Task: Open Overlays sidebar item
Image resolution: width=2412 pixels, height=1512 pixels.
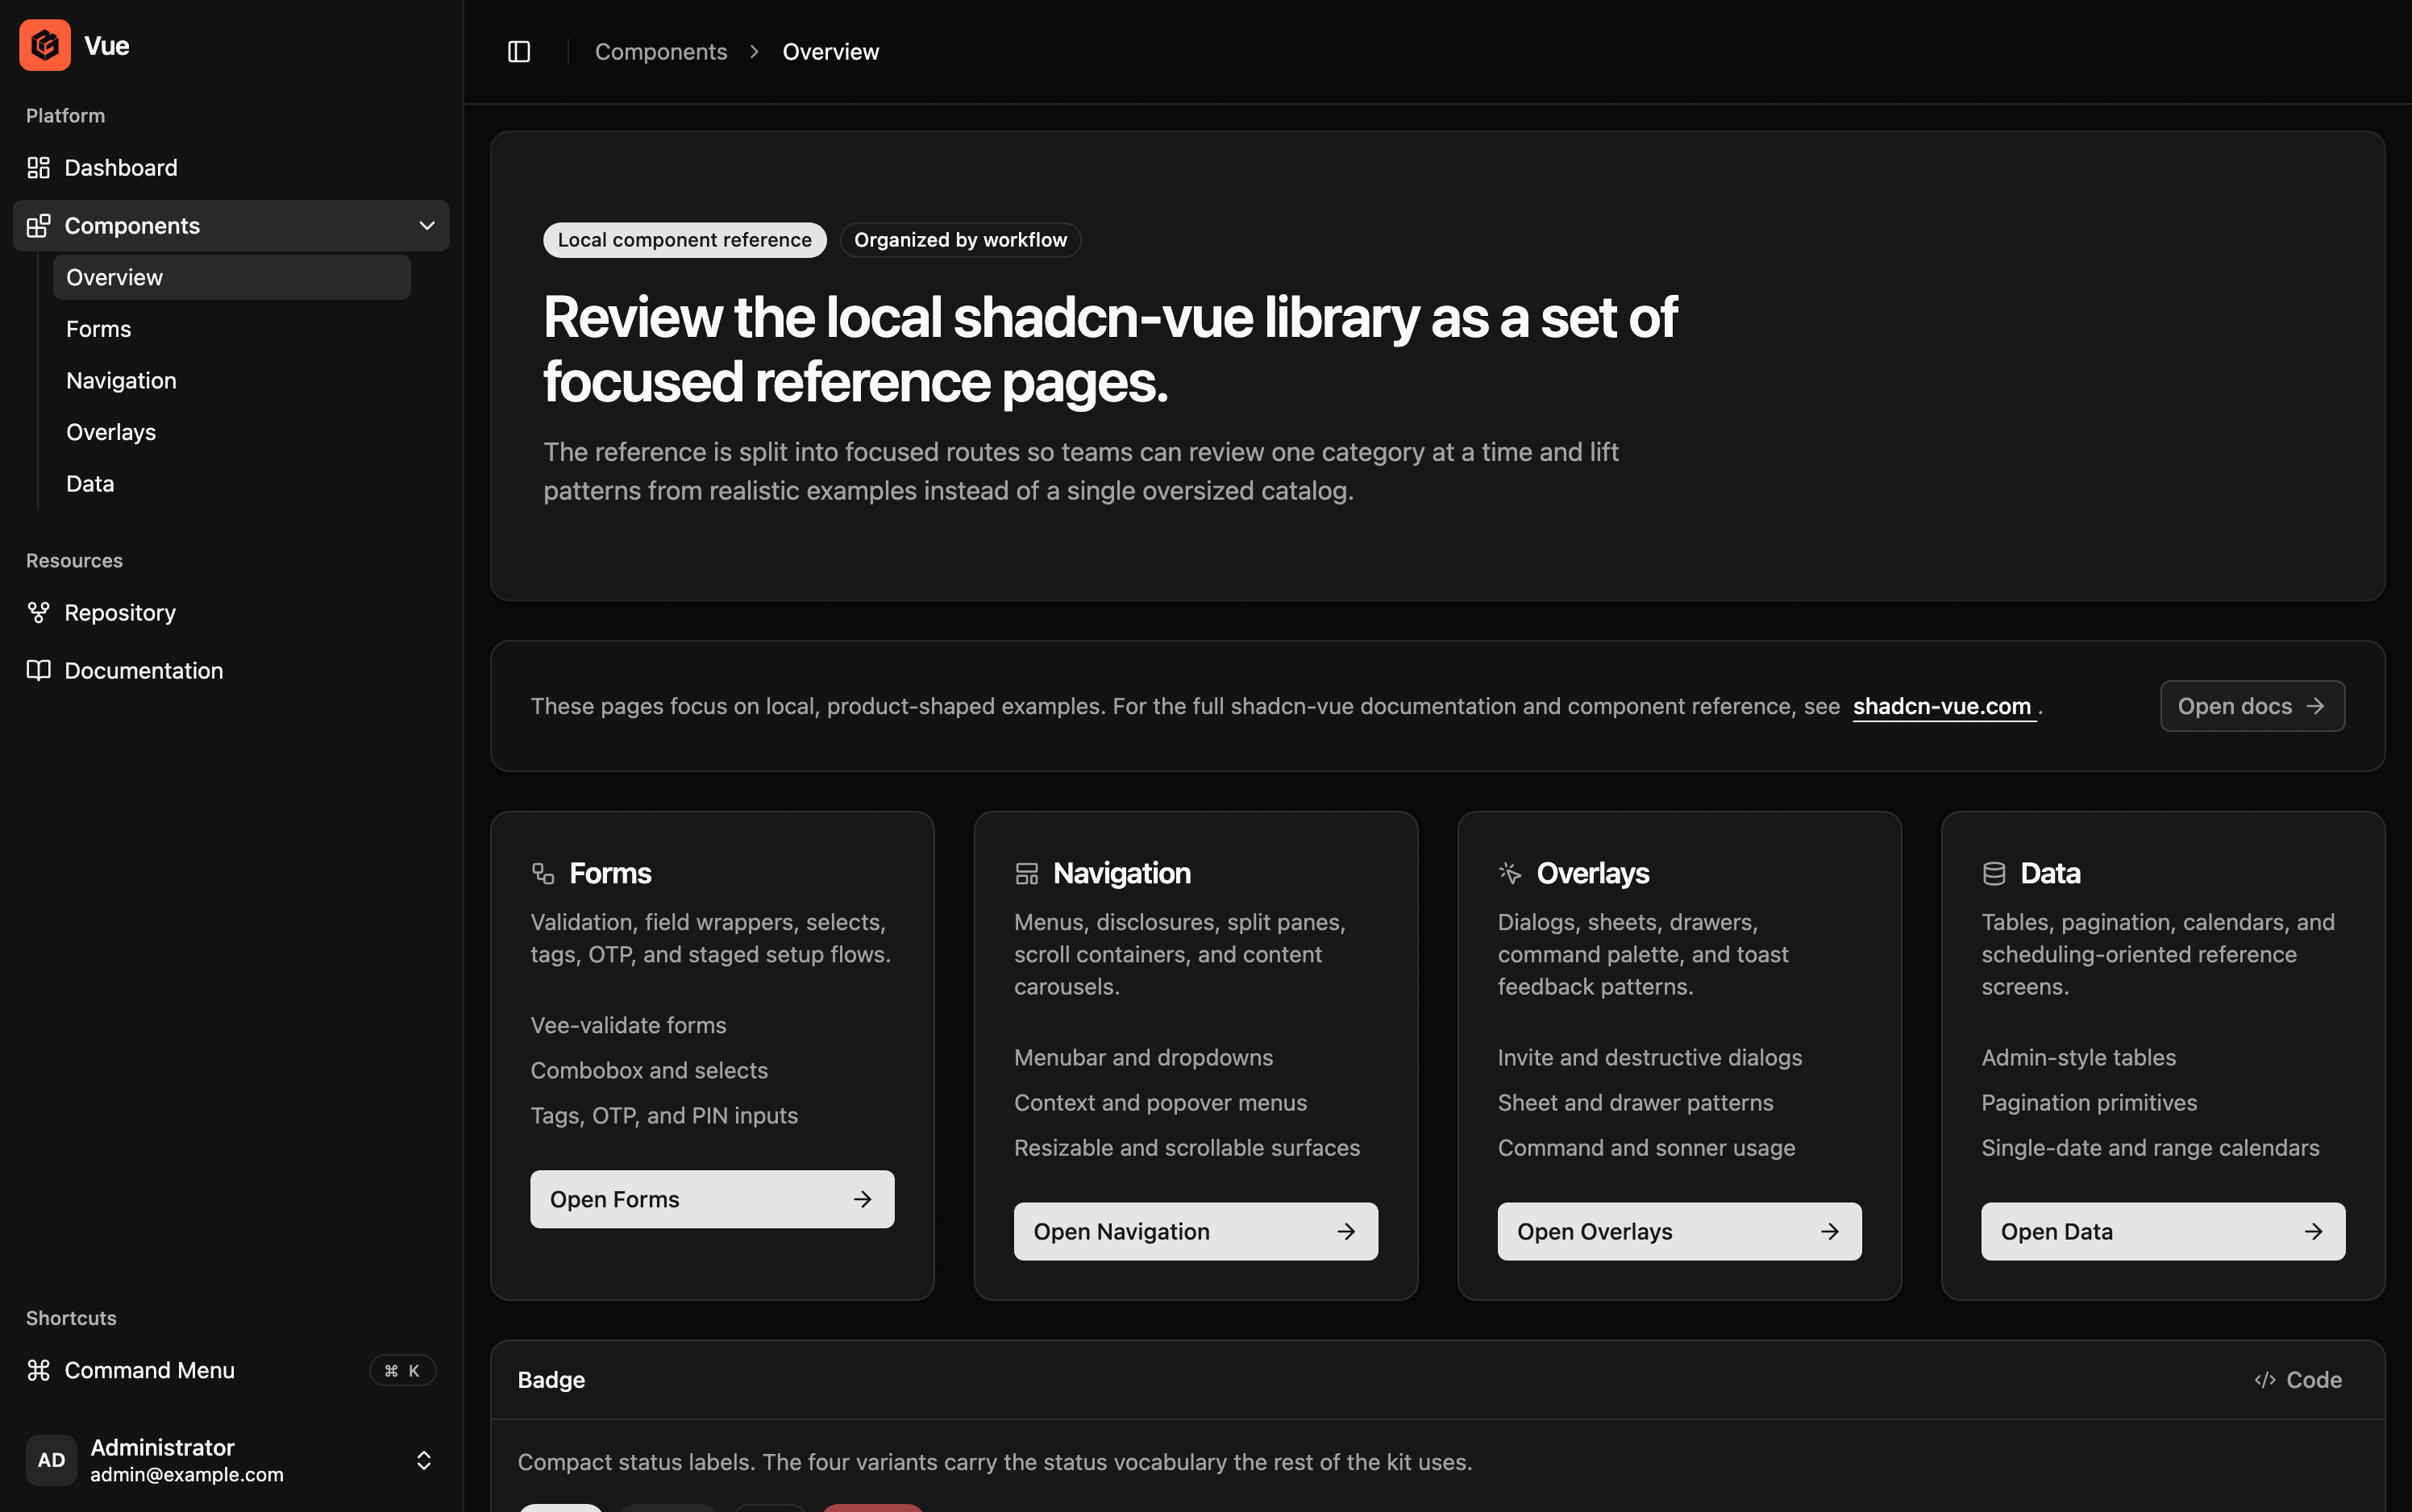Action: 232,432
